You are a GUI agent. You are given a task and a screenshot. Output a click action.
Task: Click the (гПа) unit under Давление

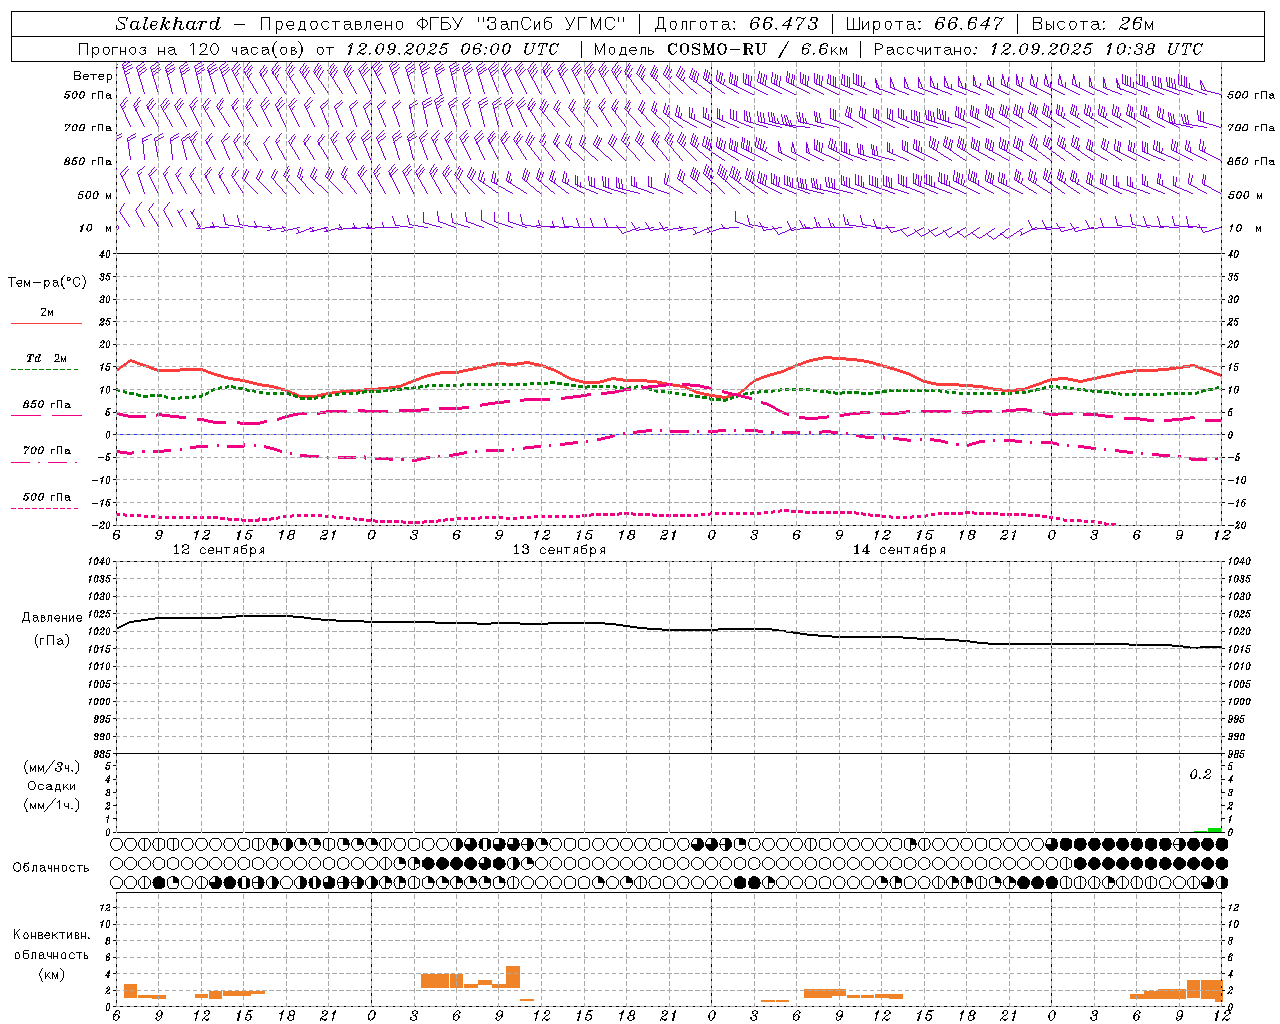52,640
